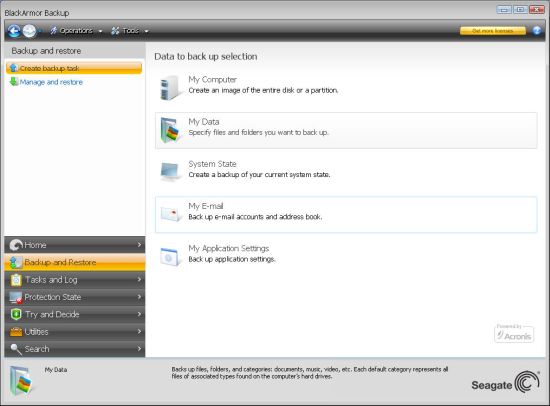Click the Try and Decide shield icon
This screenshot has height=406, width=550.
tap(16, 314)
